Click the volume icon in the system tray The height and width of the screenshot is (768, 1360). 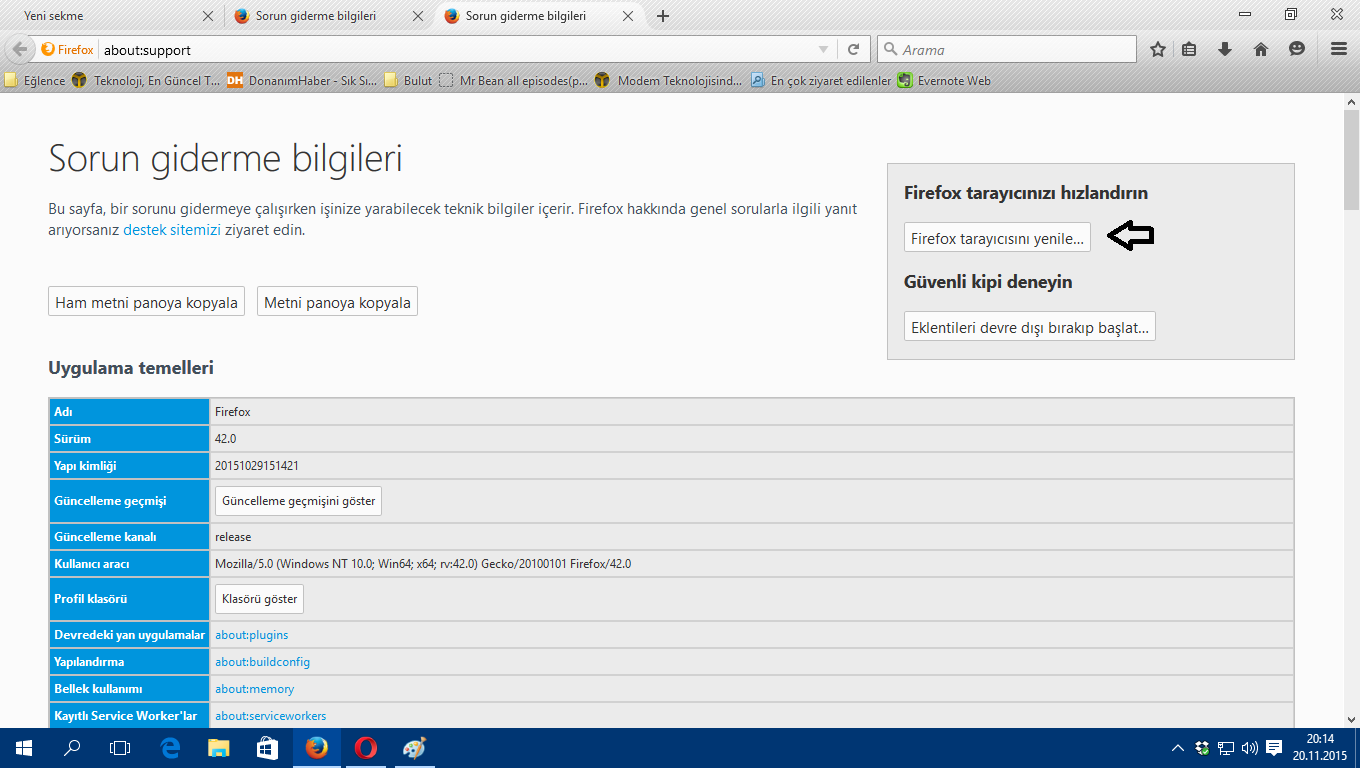coord(1249,748)
